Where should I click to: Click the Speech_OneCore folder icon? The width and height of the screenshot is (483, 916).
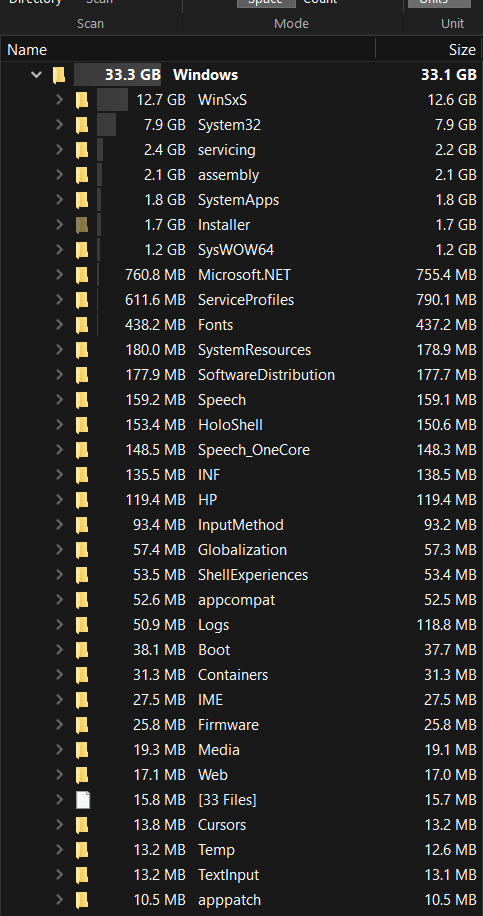82,450
